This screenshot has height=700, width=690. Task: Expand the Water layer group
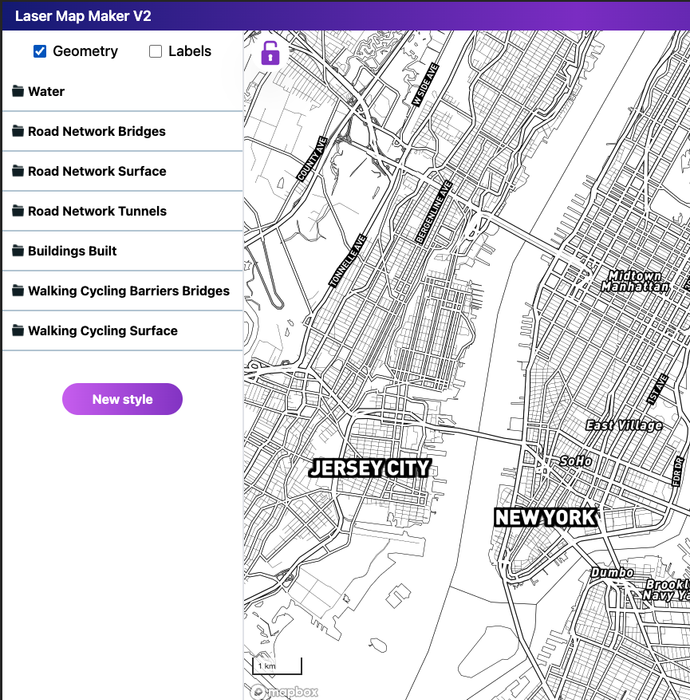coord(123,92)
